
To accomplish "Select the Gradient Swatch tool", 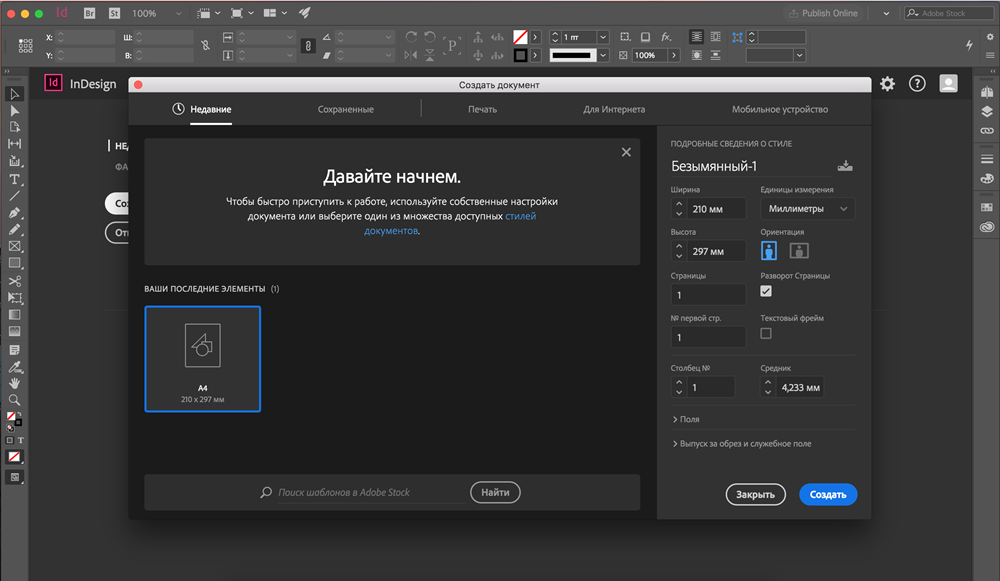I will [14, 314].
